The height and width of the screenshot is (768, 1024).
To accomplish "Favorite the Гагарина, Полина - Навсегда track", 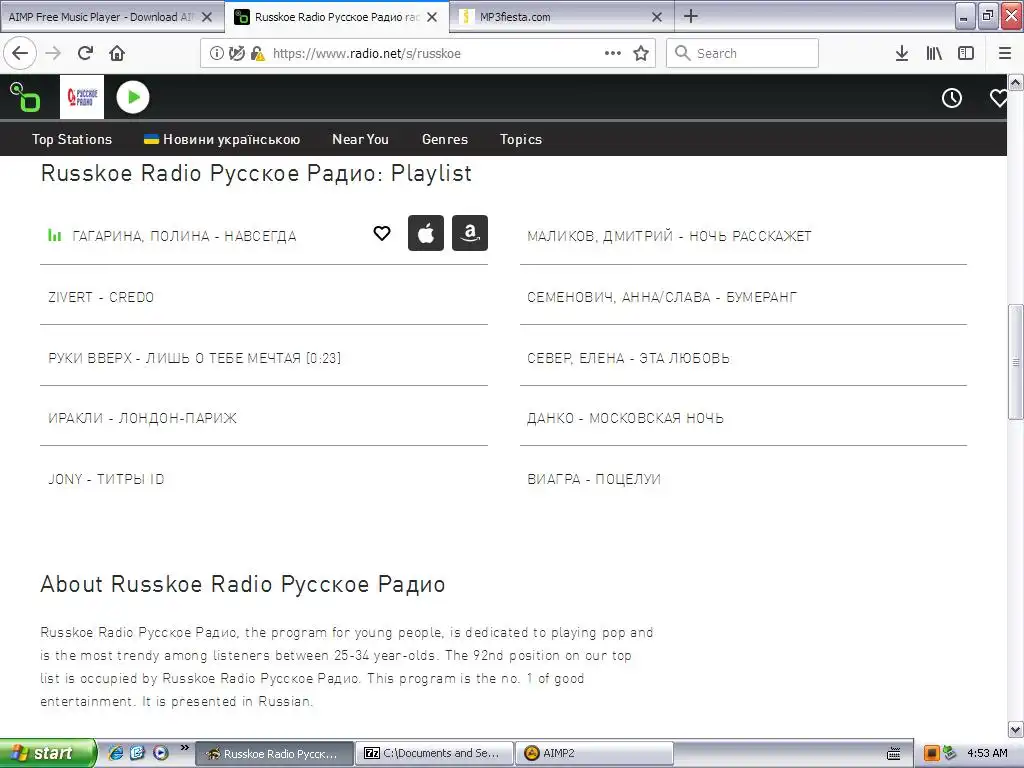I will [x=382, y=233].
